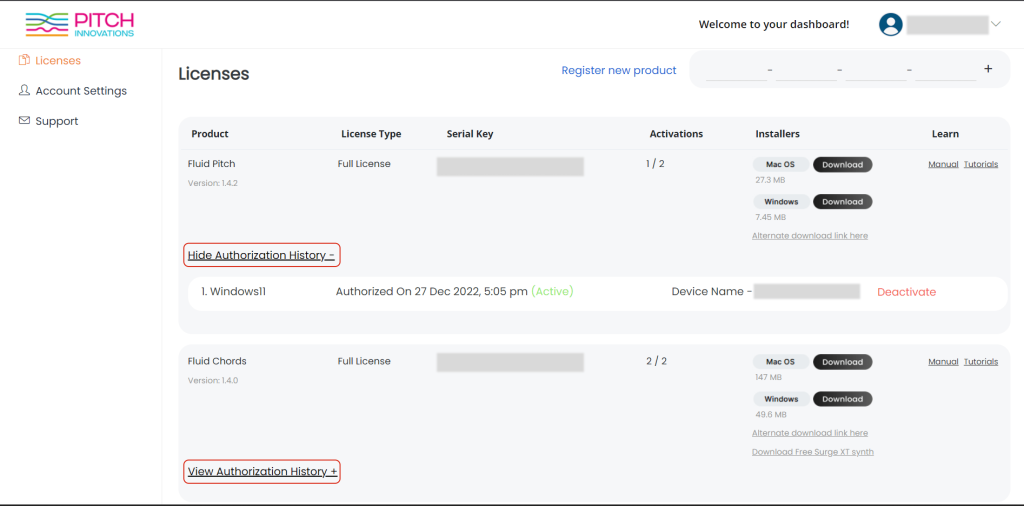The image size is (1024, 506).
Task: Download Fluid Pitch Mac OS installer
Action: [x=842, y=165]
